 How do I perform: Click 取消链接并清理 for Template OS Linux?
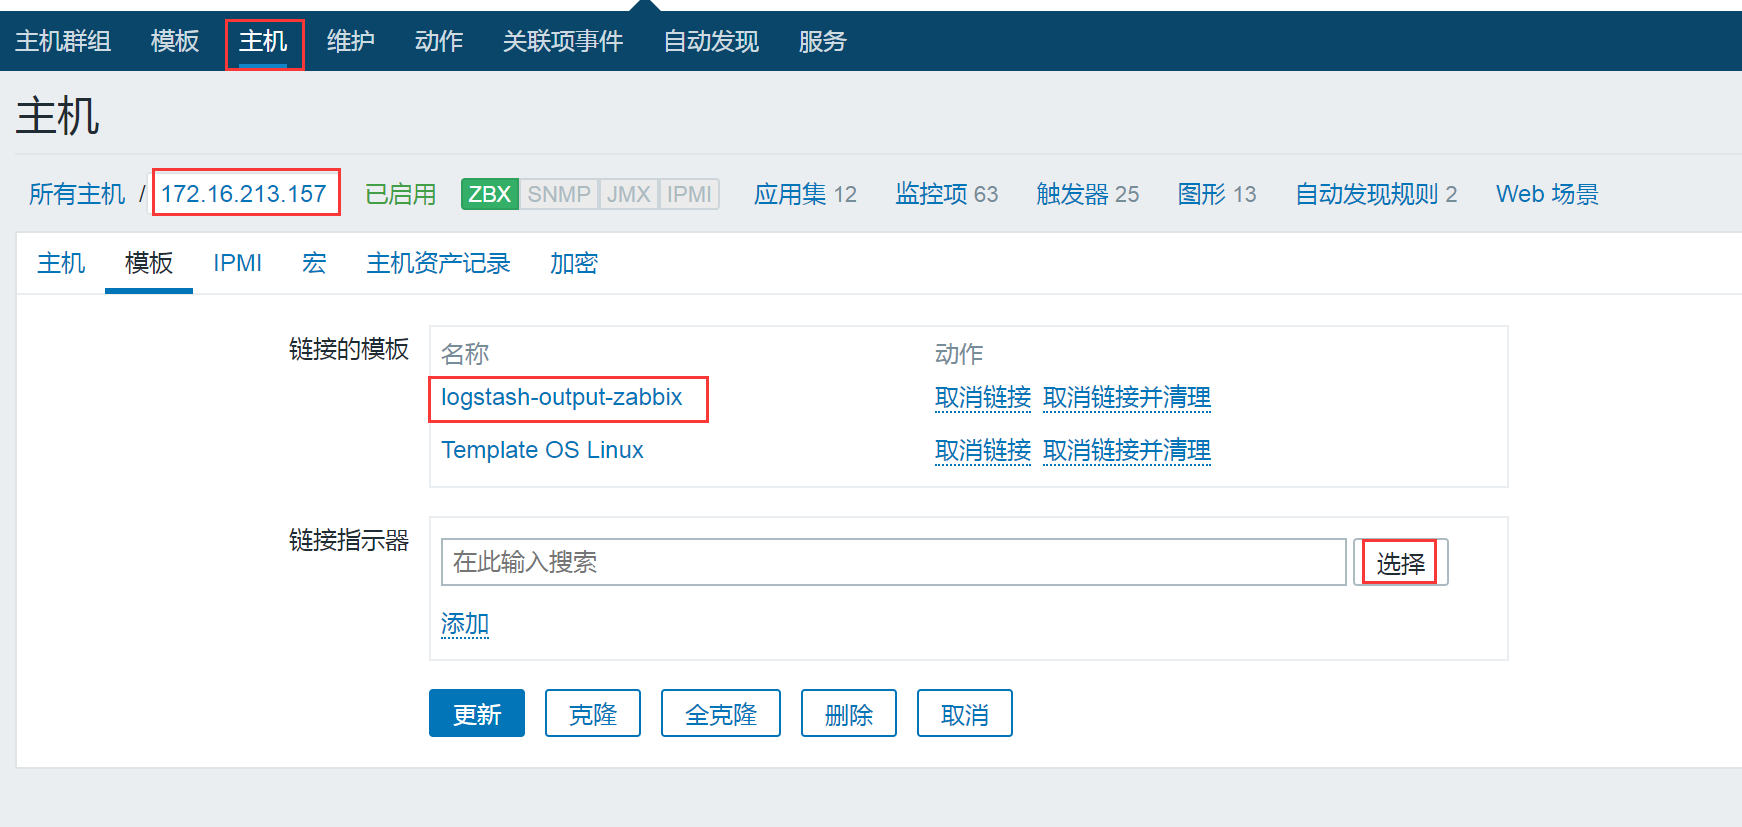coord(1127,451)
